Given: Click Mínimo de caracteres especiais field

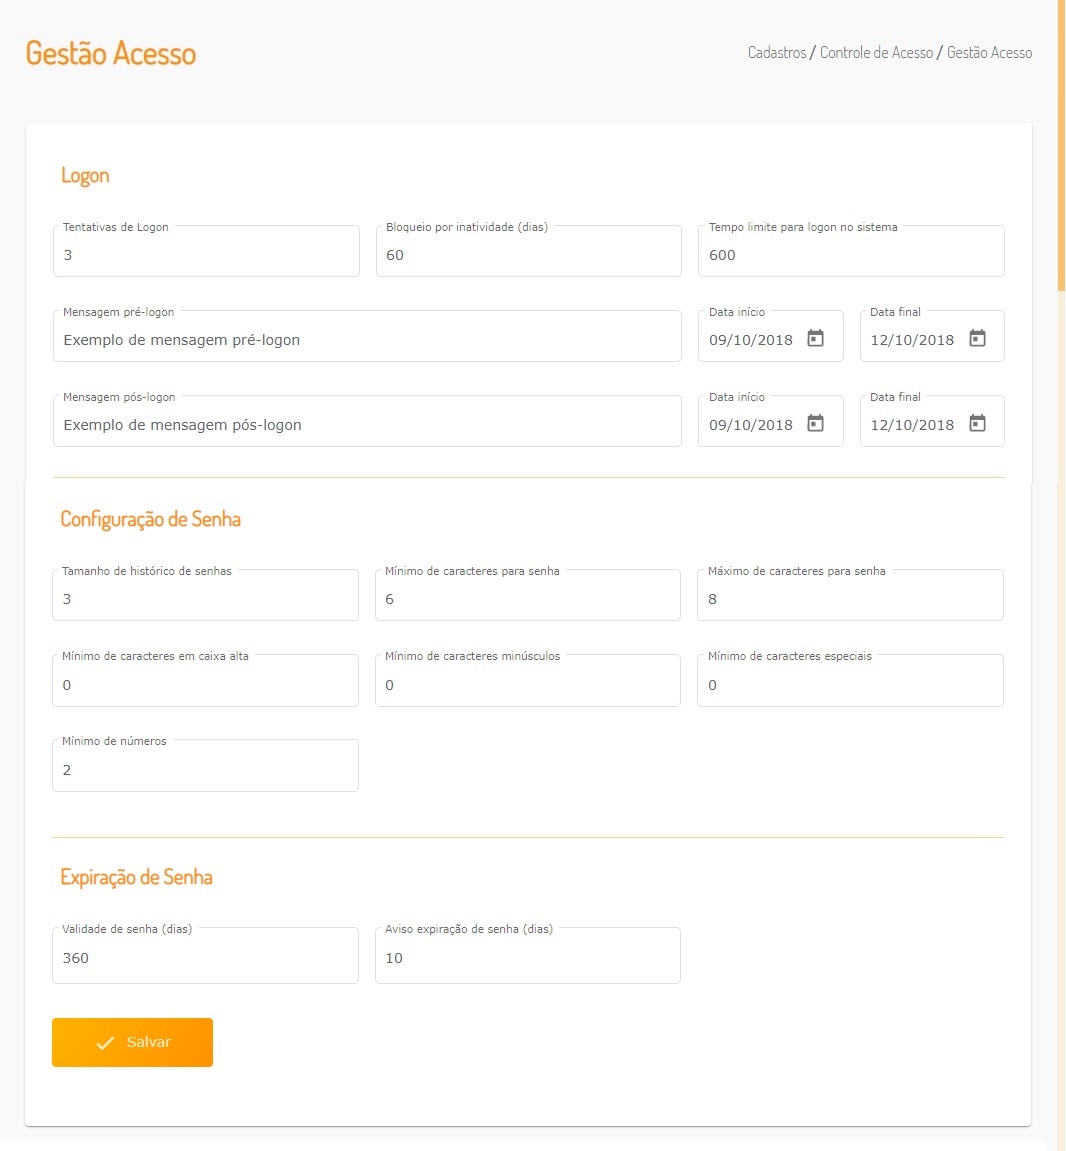Looking at the screenshot, I should point(850,685).
